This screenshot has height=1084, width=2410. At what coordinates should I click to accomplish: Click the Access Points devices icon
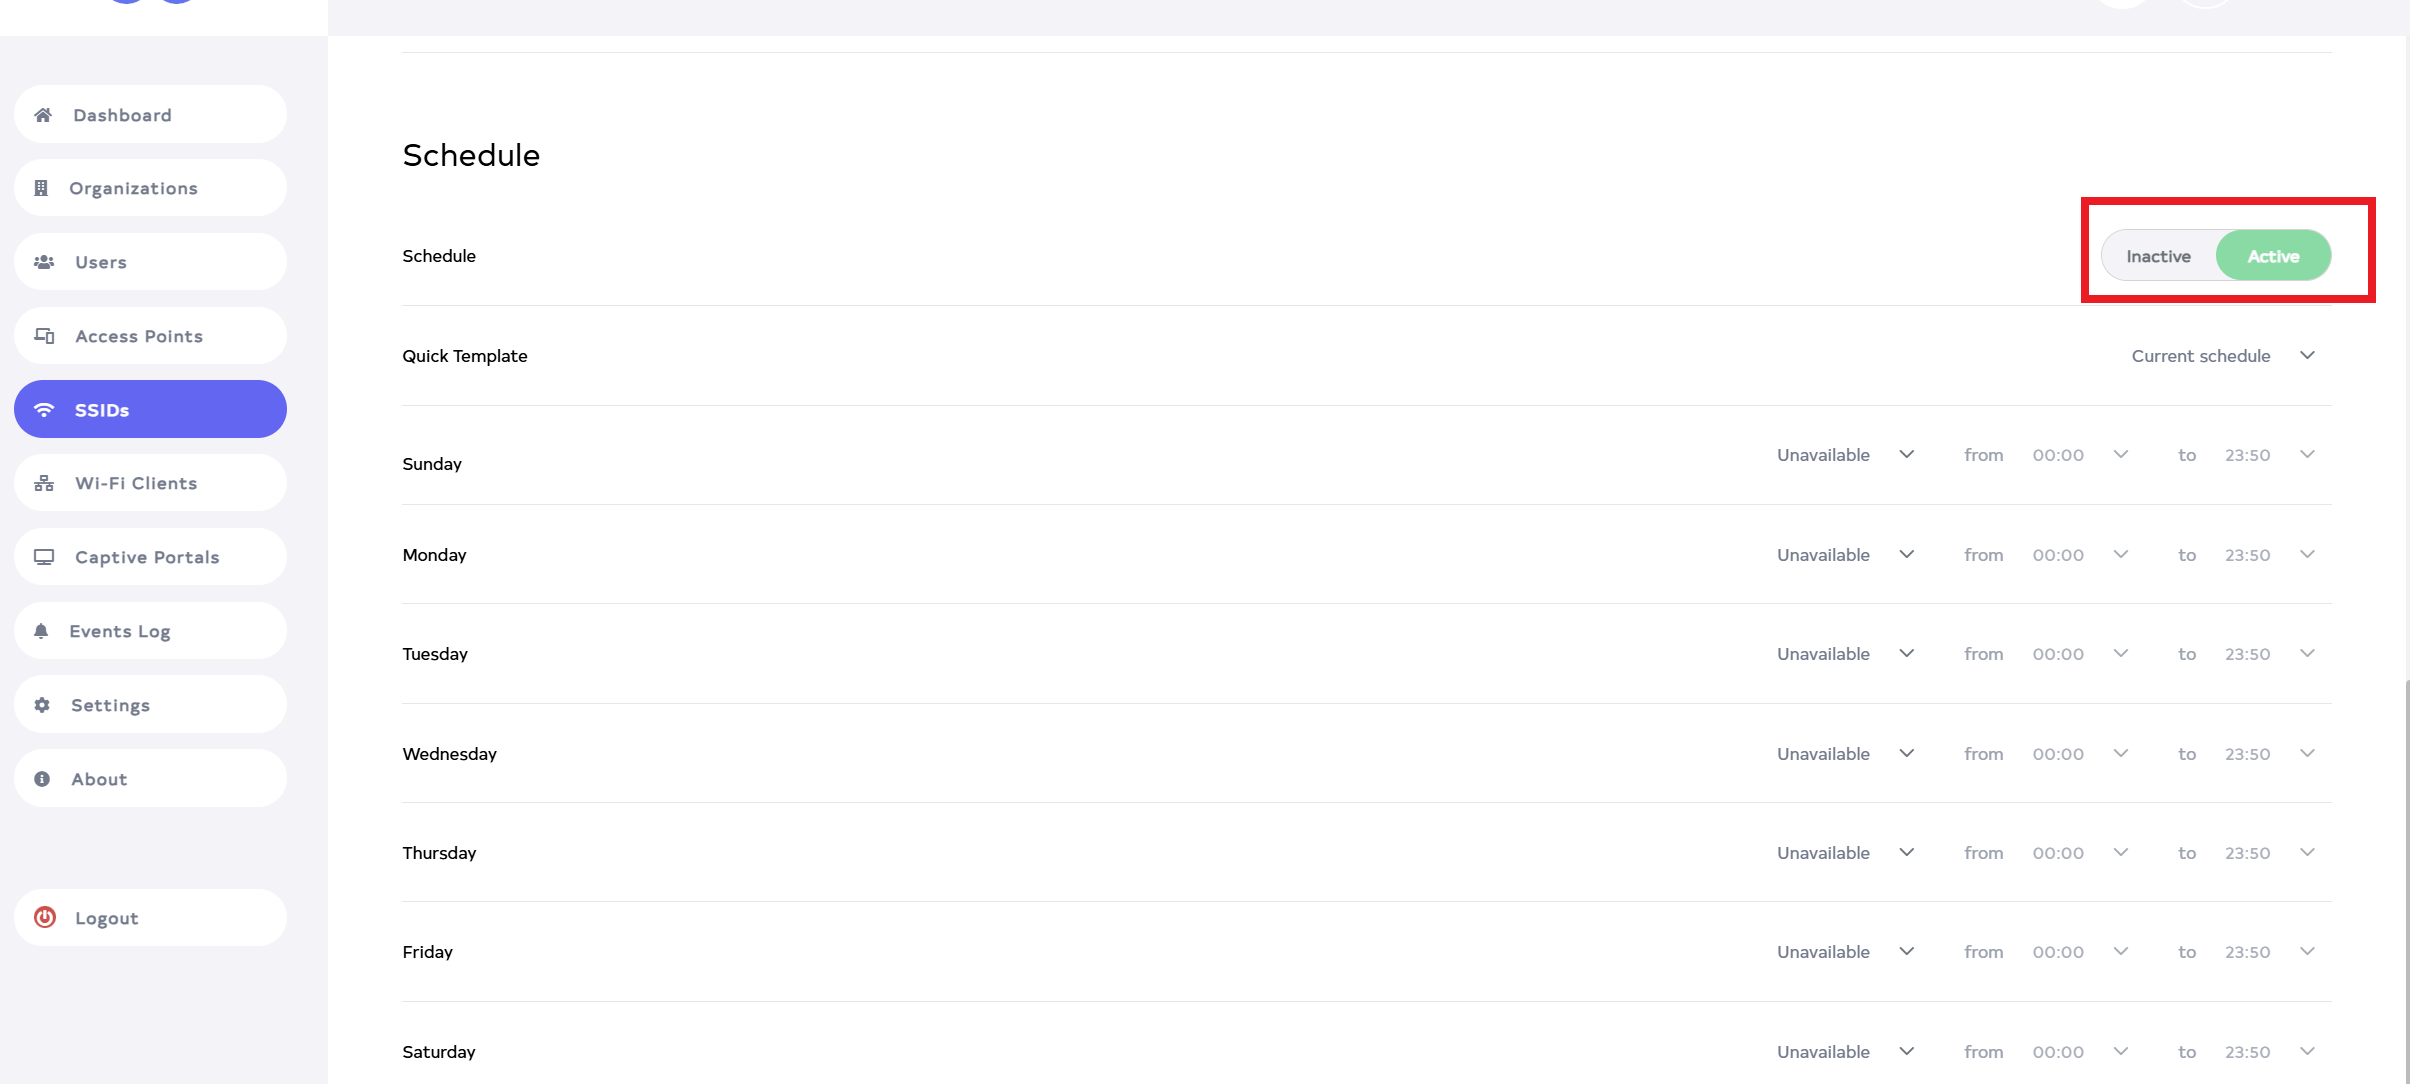tap(45, 336)
